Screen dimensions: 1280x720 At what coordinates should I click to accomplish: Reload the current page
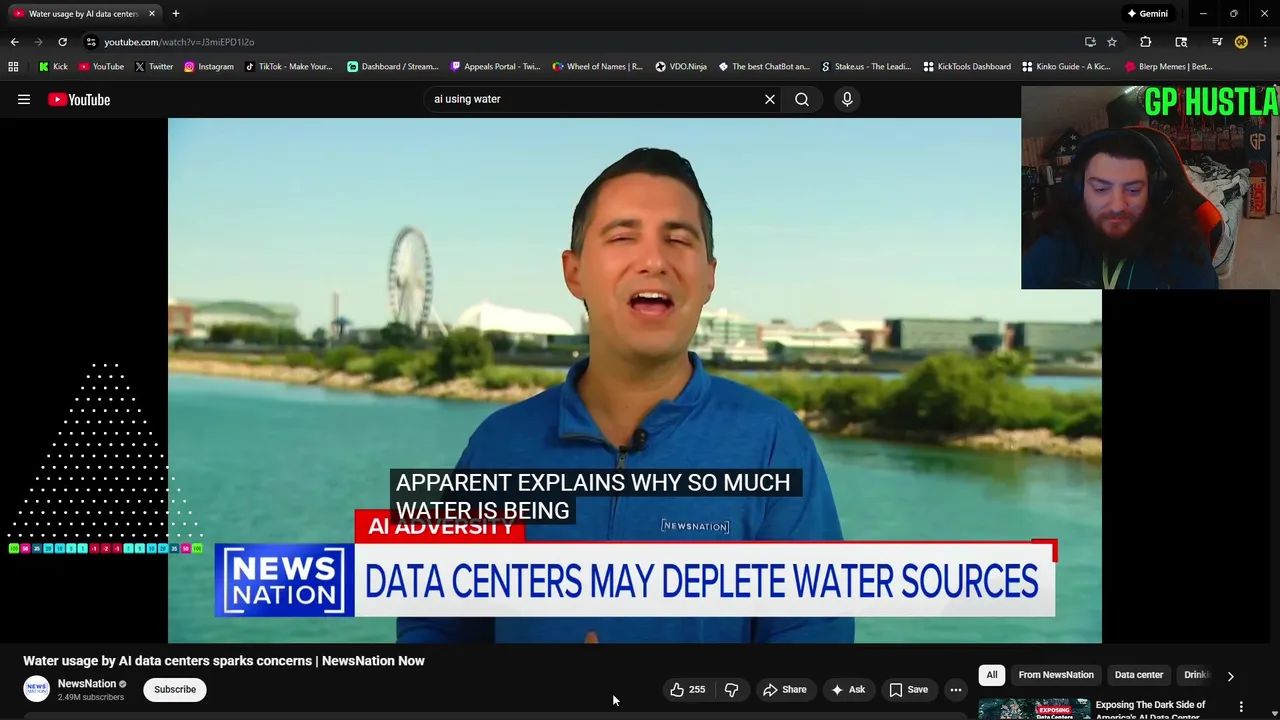[62, 42]
